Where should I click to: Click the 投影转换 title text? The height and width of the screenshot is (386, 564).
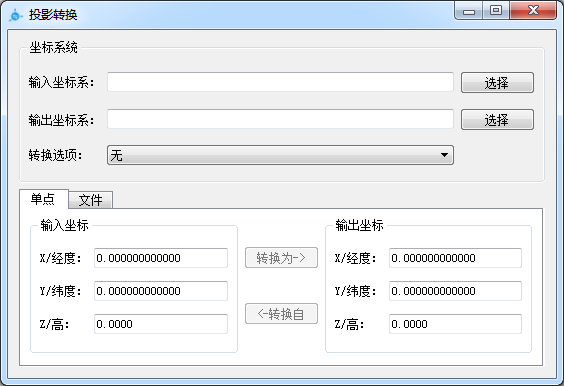[53, 15]
